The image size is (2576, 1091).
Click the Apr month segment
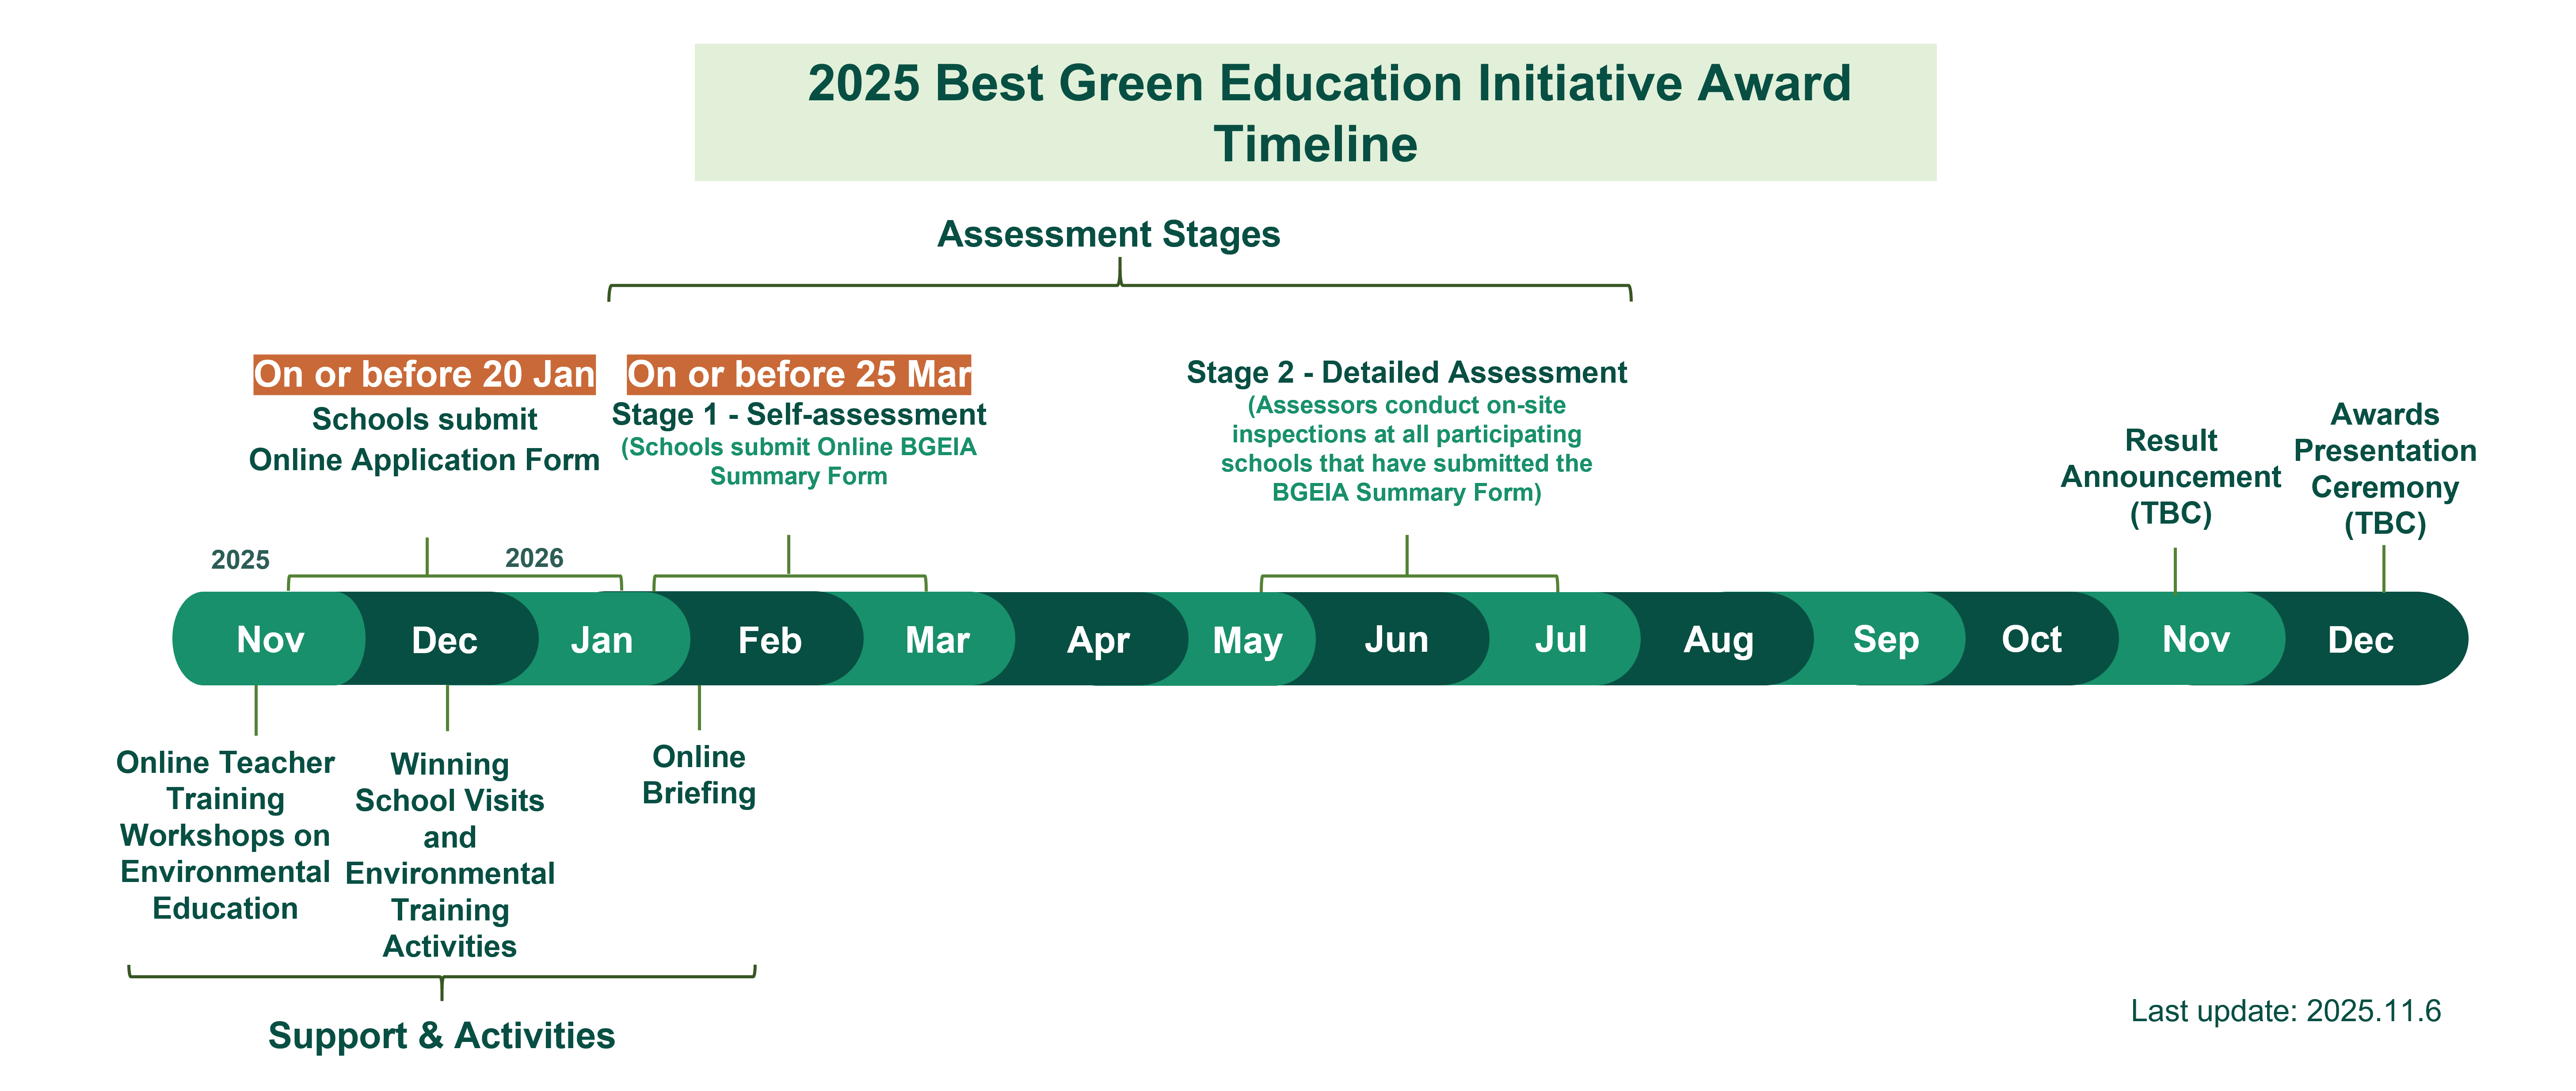click(x=1098, y=639)
